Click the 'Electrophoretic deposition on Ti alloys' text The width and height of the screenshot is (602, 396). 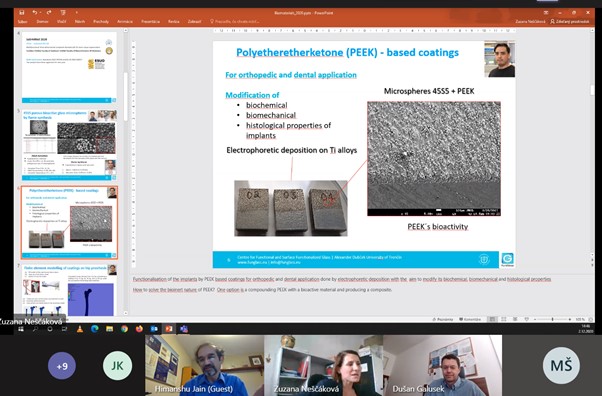(x=291, y=150)
